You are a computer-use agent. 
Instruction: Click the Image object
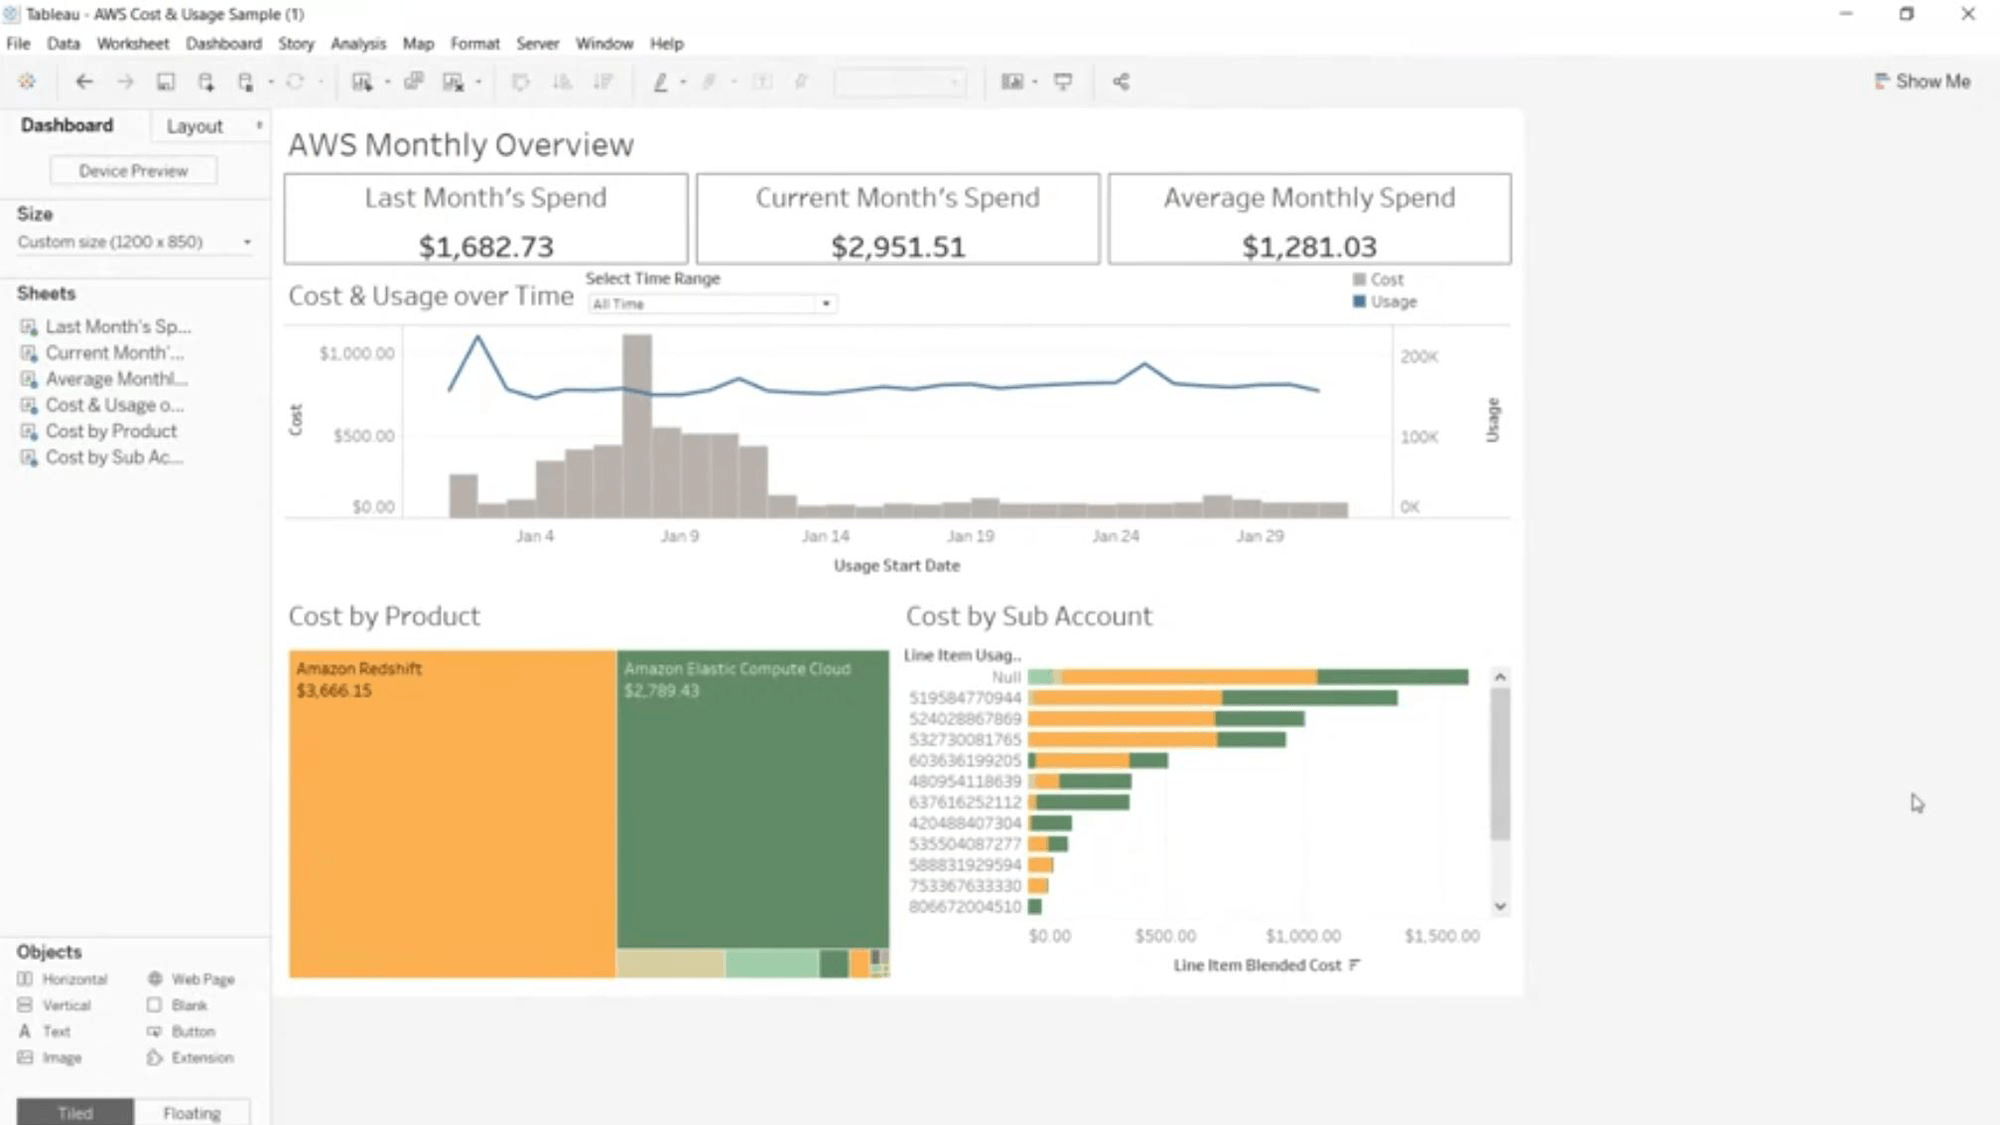49,1057
